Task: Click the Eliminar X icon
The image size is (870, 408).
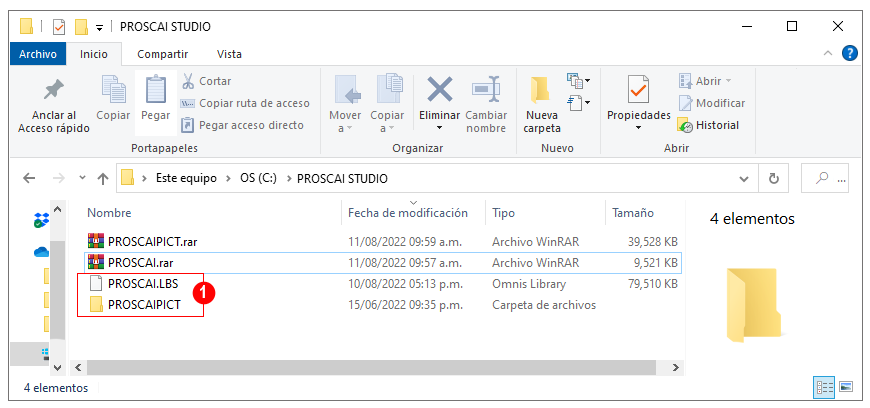Action: click(439, 89)
